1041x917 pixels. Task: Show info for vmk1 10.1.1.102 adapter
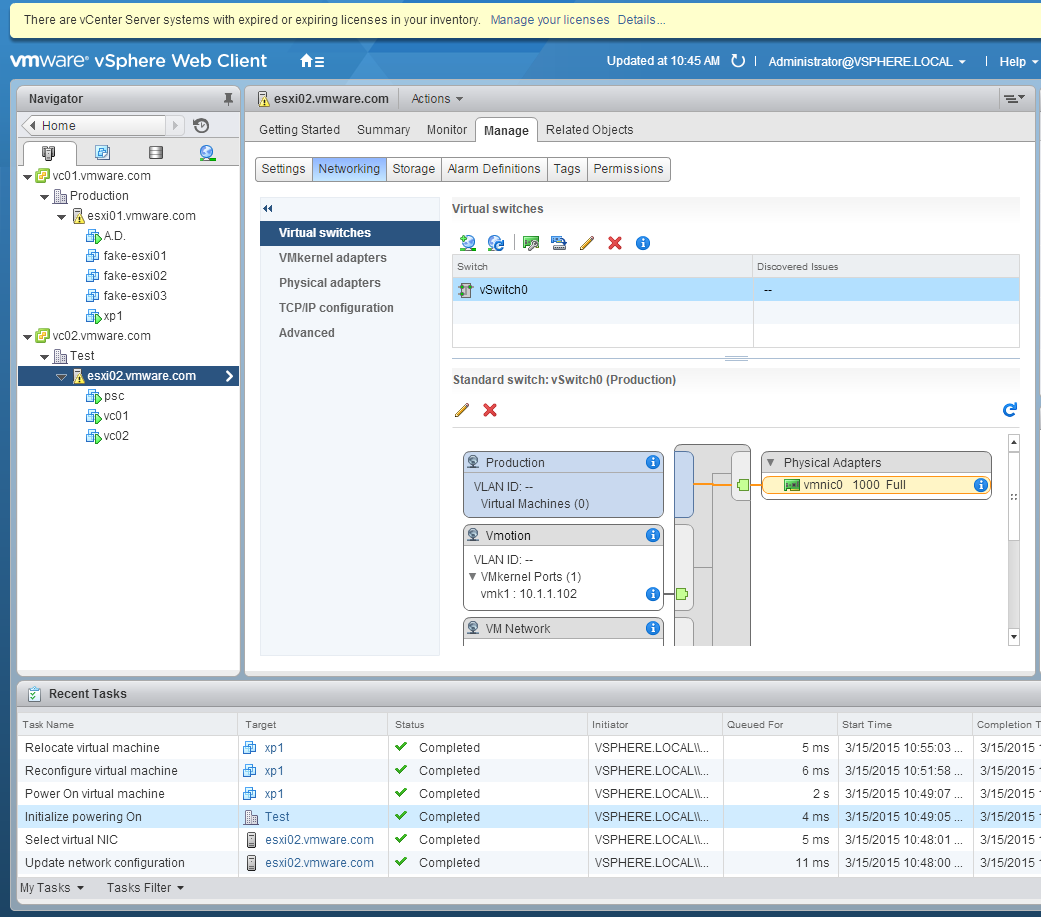coord(653,594)
